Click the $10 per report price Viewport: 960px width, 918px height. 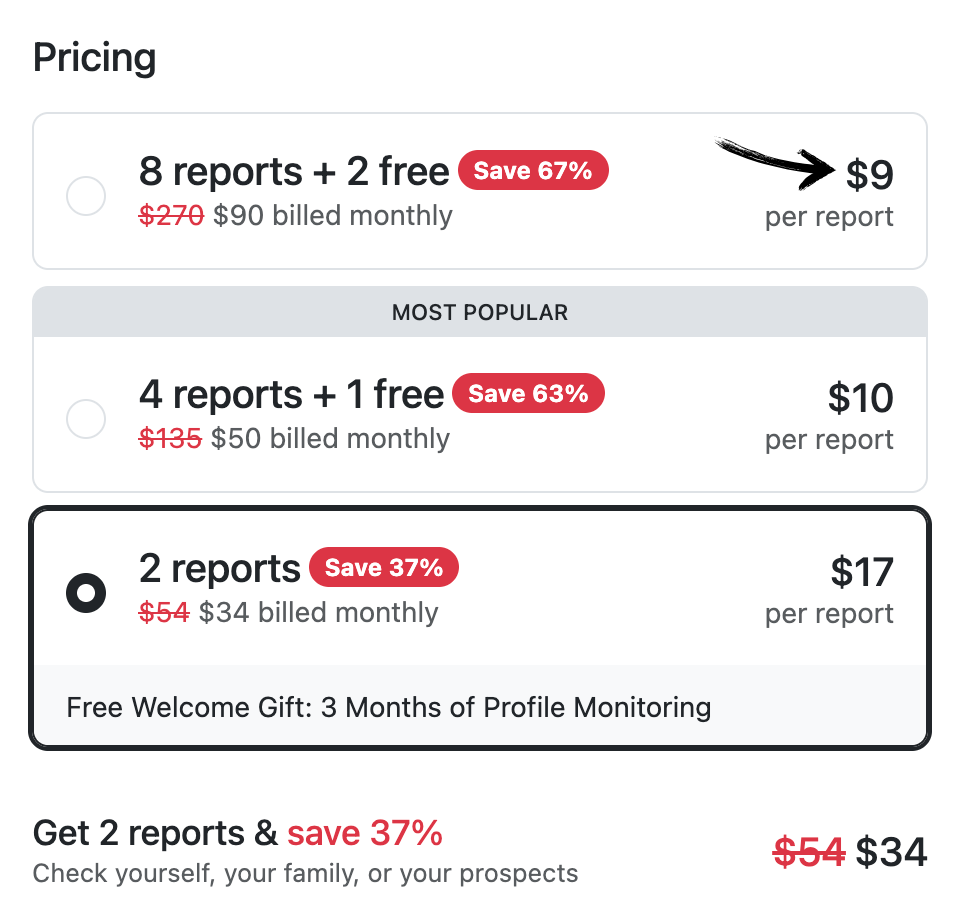(861, 397)
